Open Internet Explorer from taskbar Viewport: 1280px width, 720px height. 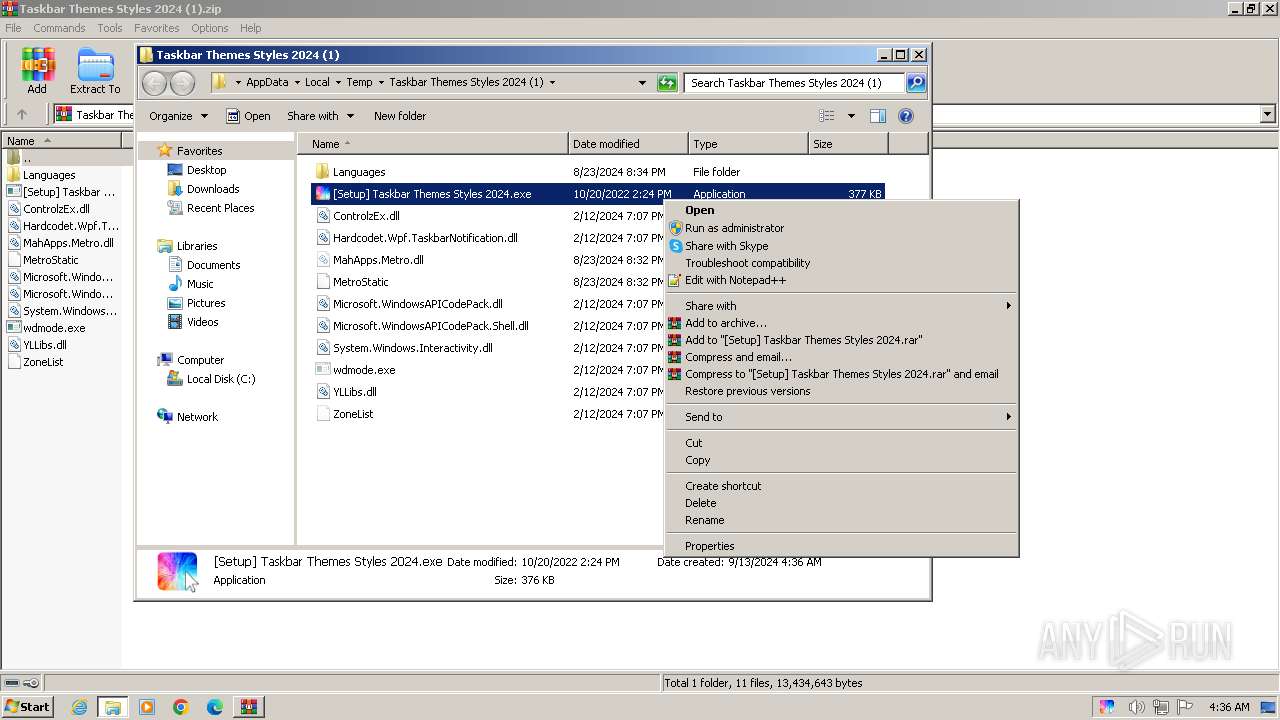pos(79,707)
